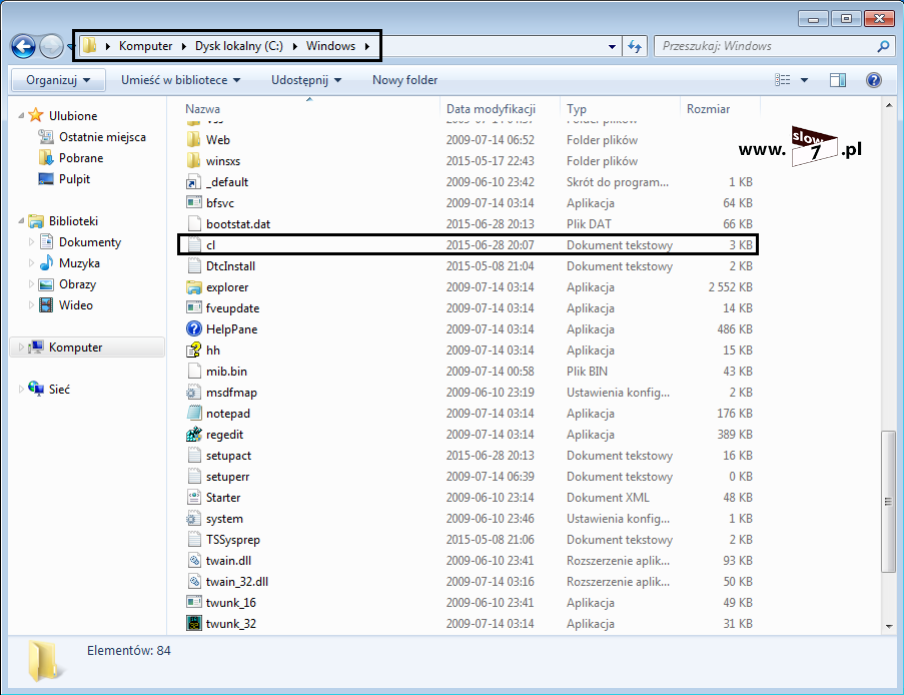This screenshot has height=695, width=904.
Task: Select the regedit application icon
Action: [x=194, y=435]
